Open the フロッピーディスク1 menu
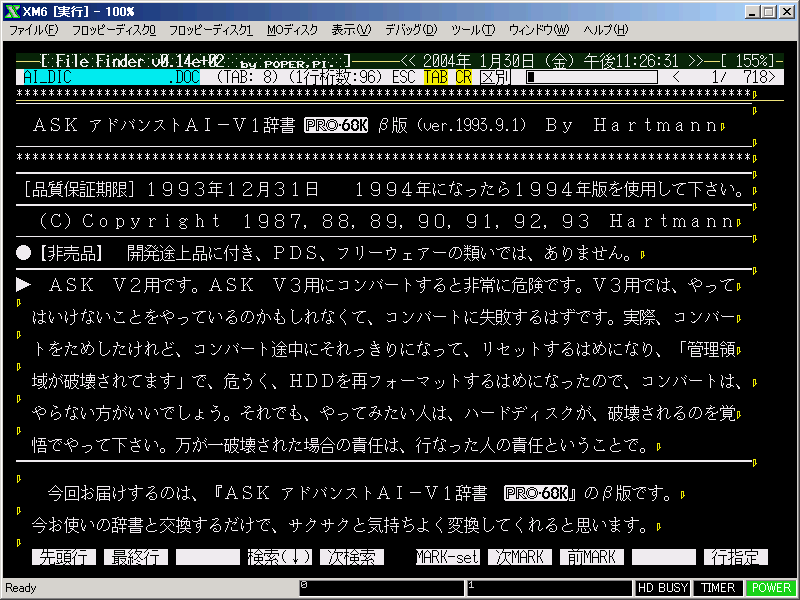 point(211,30)
